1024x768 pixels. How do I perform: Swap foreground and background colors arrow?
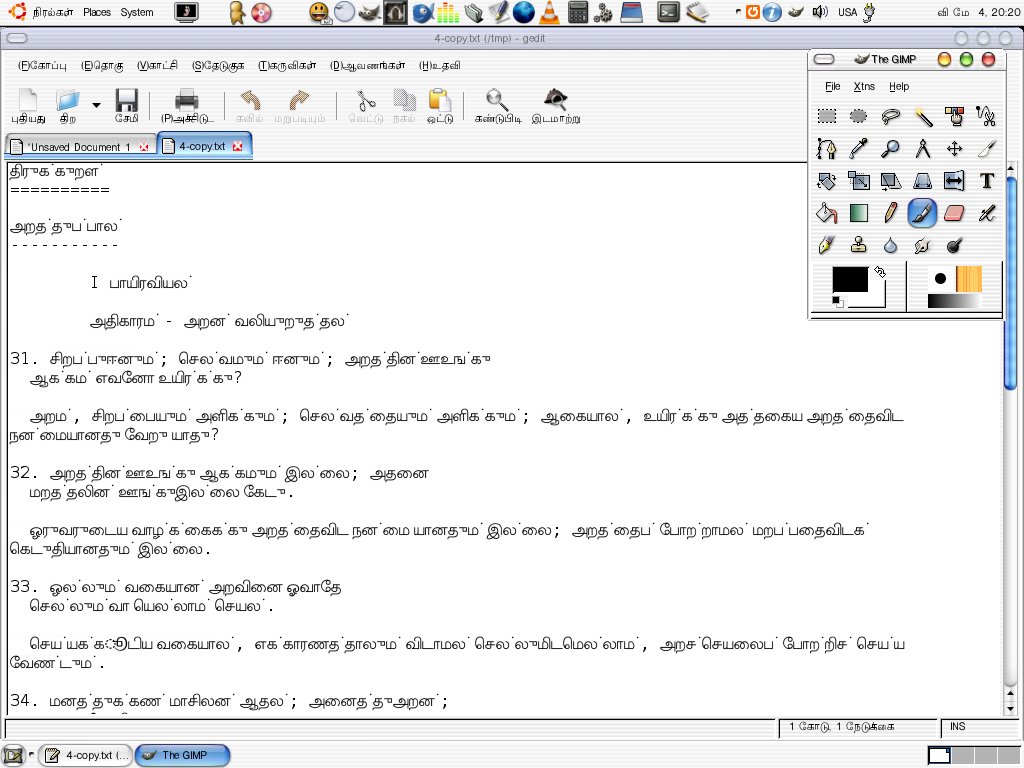pyautogui.click(x=880, y=272)
